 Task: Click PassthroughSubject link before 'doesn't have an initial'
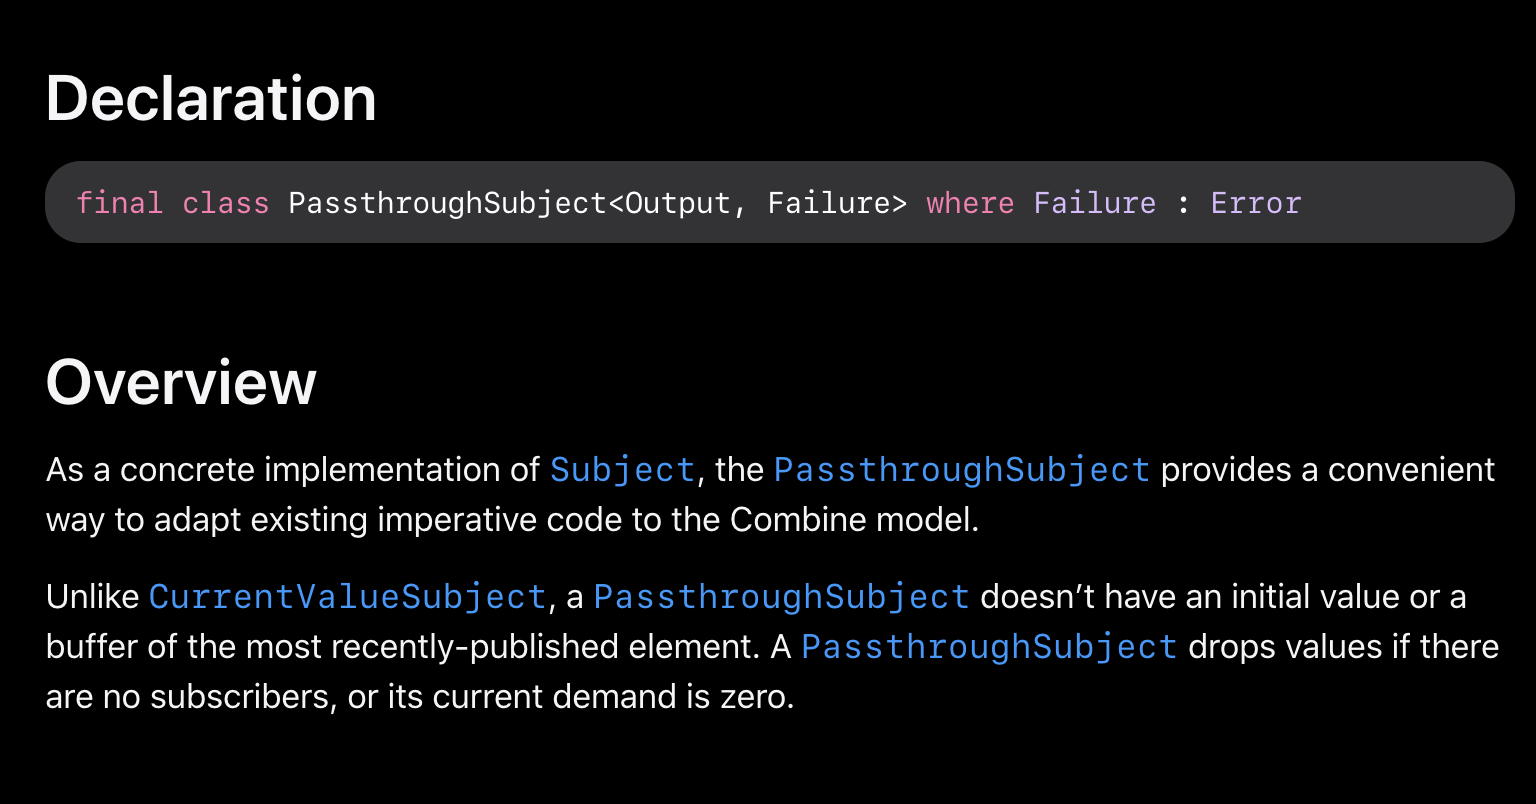point(781,597)
